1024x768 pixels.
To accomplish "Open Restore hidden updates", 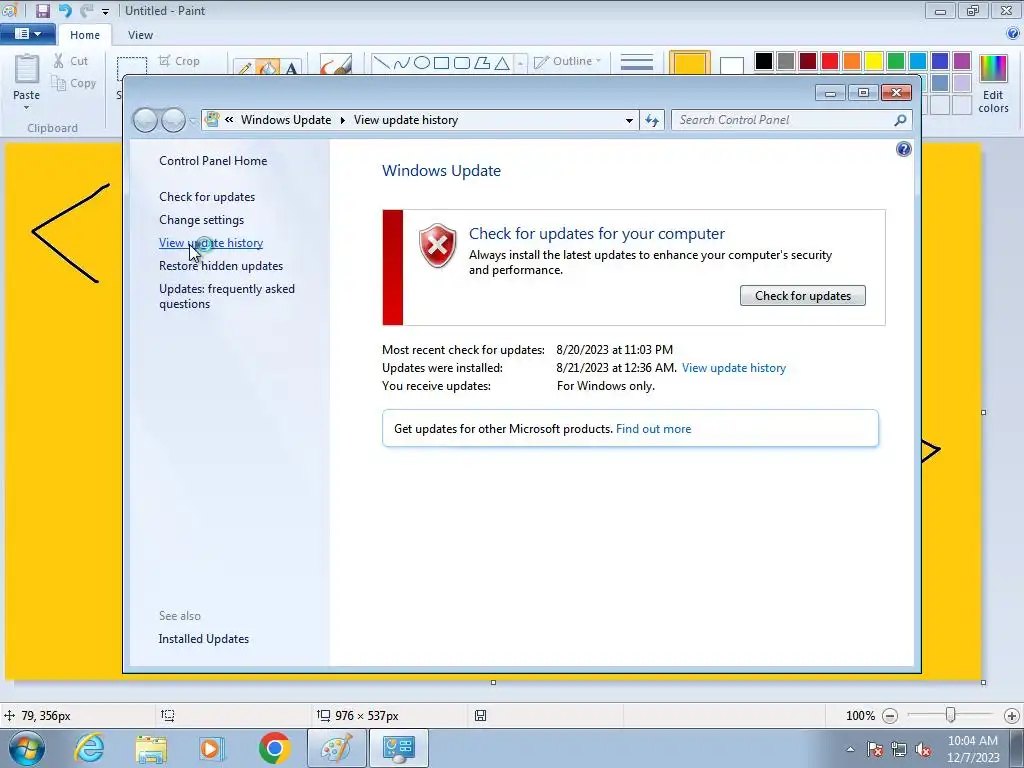I will 221,266.
